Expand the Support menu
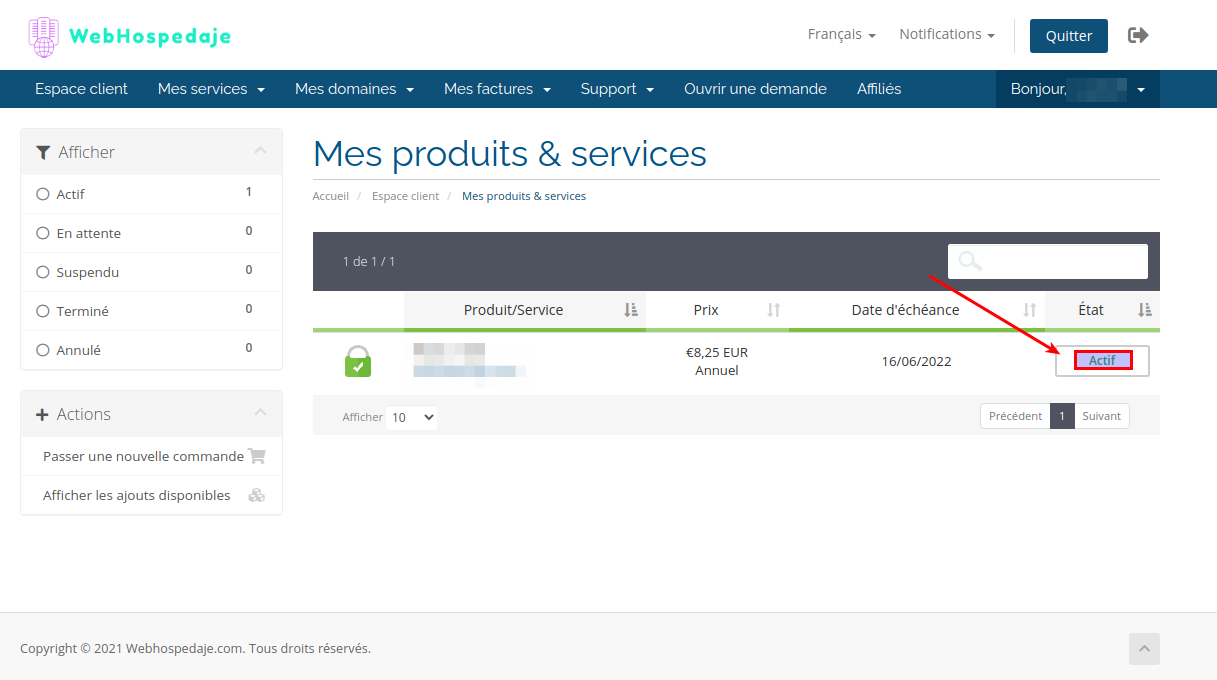 (x=617, y=89)
